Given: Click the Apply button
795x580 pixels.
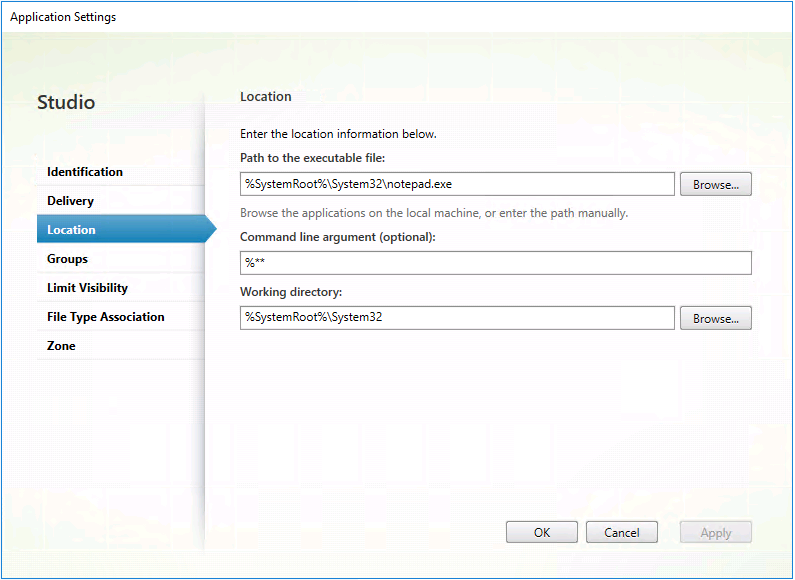Looking at the screenshot, I should [715, 533].
